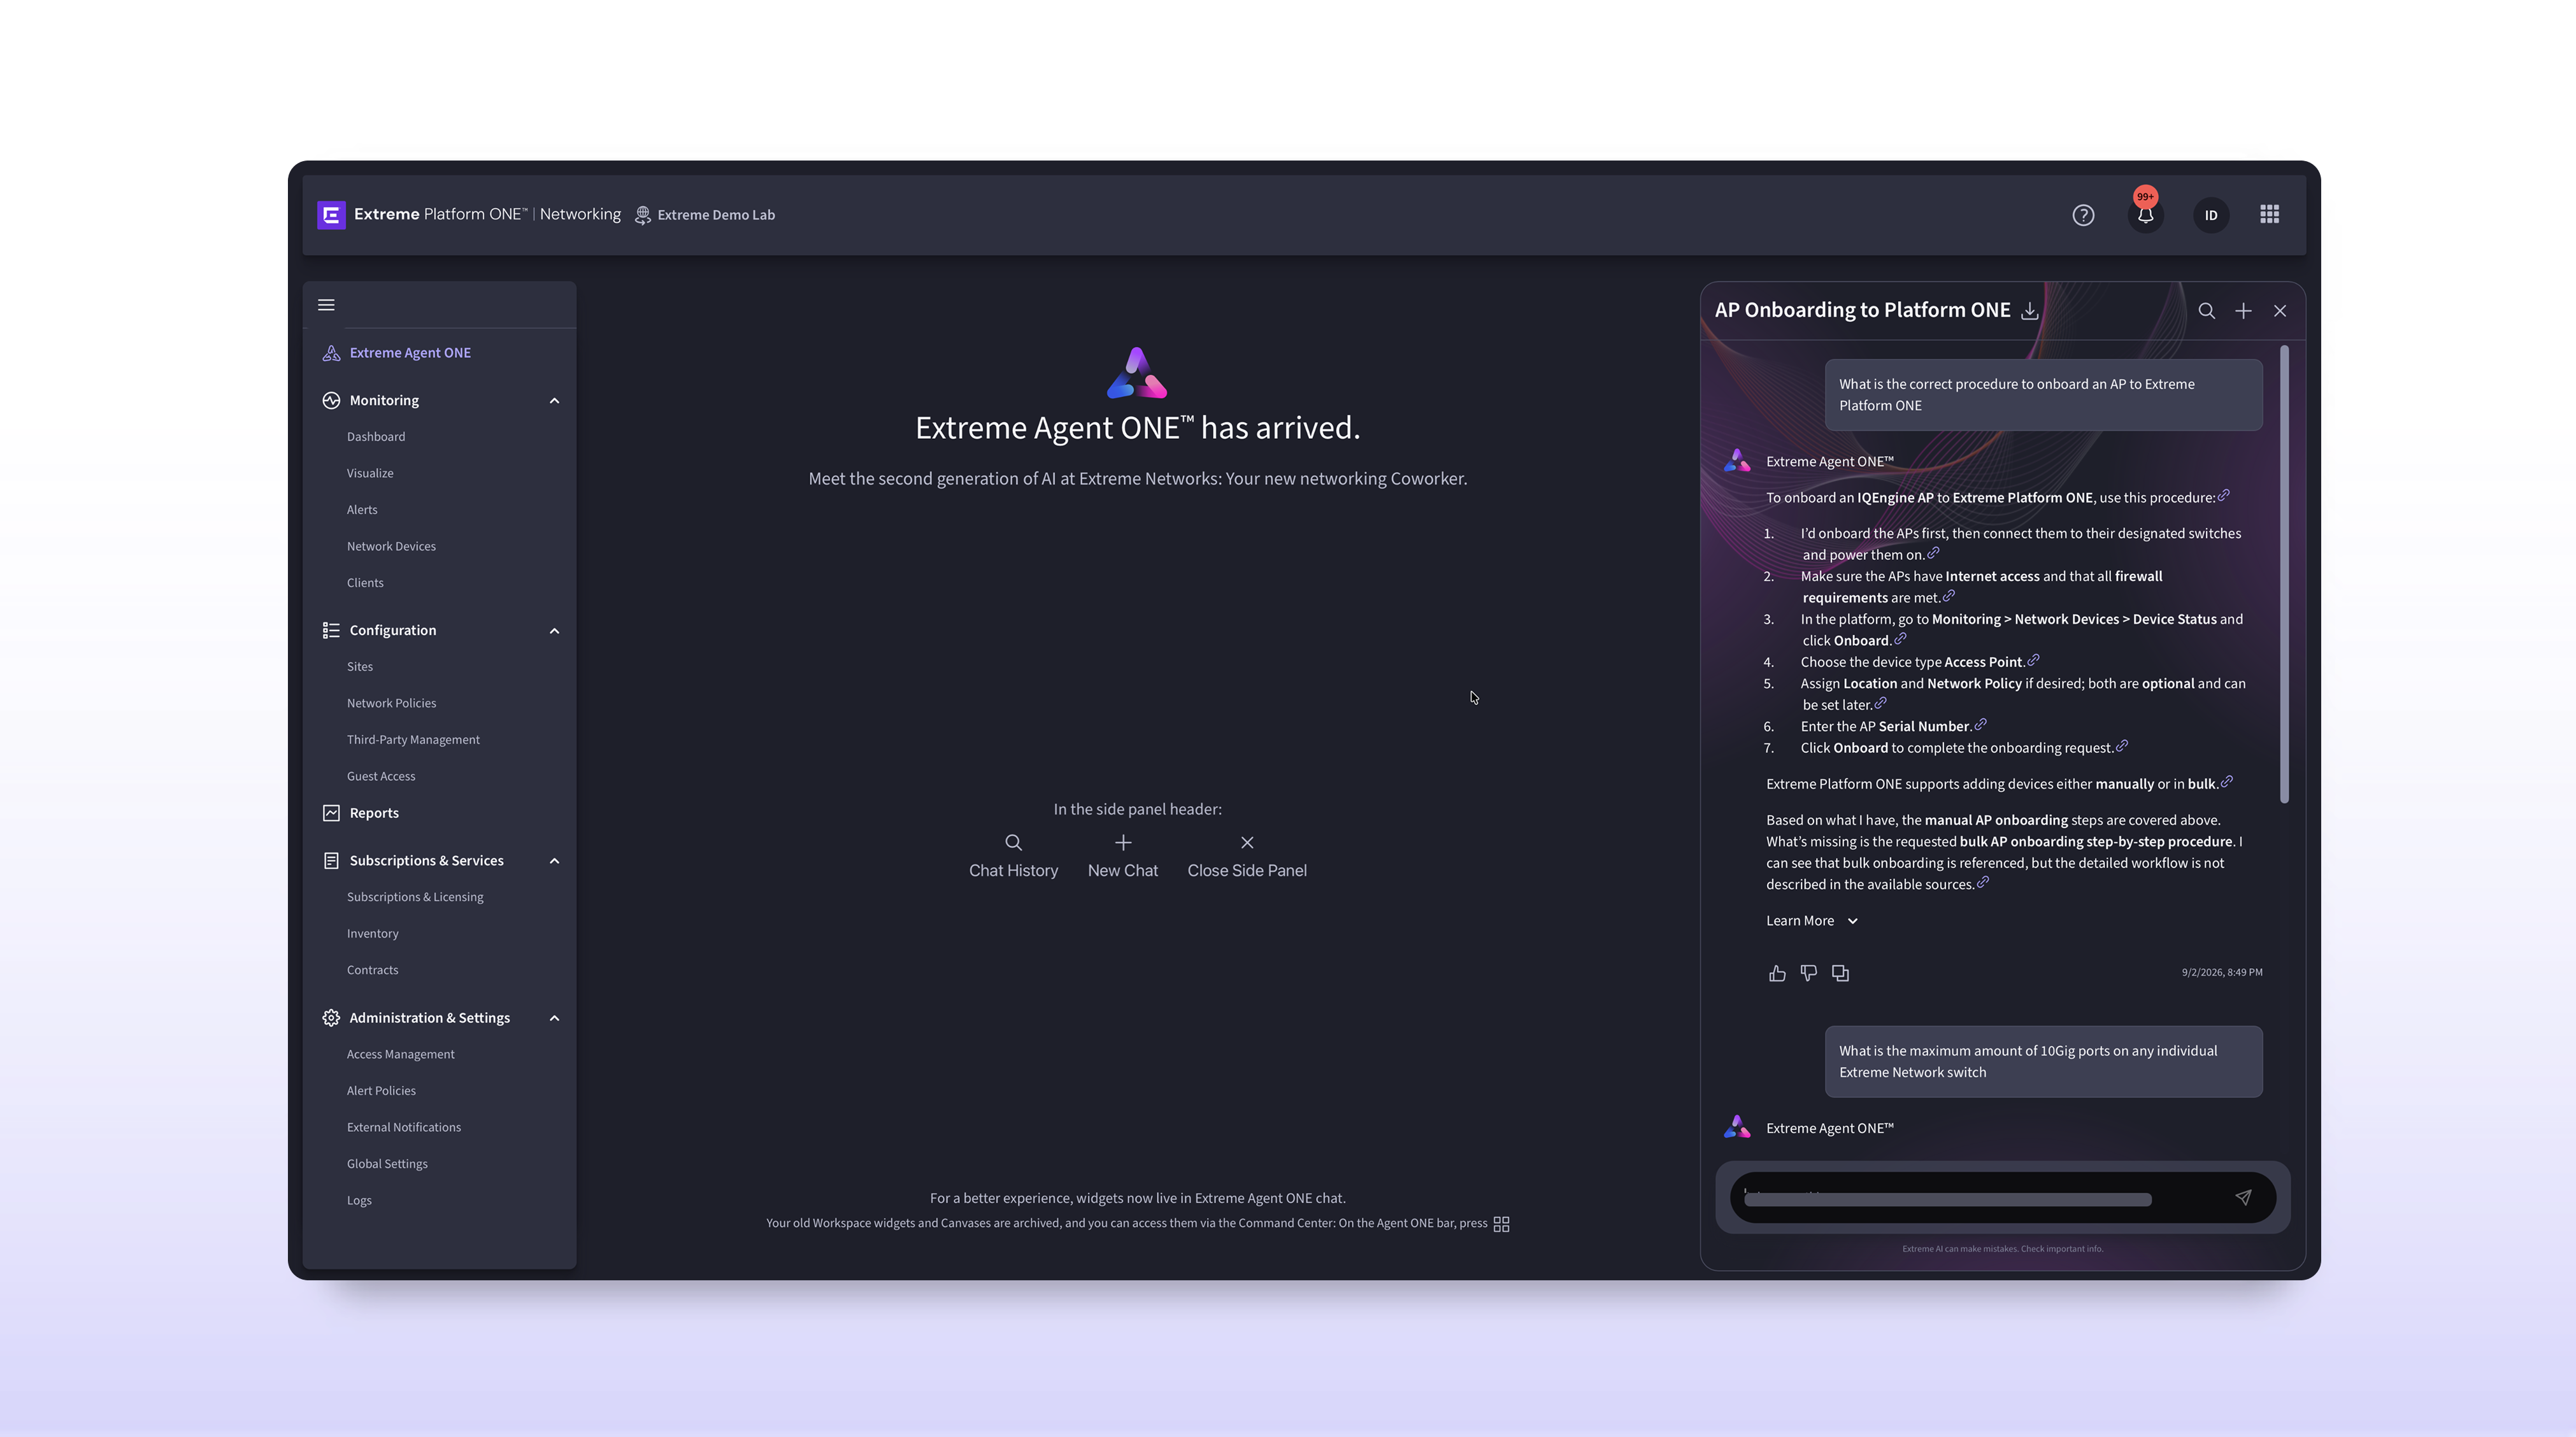Collapse the Configuration section chevron
The height and width of the screenshot is (1437, 2576).
click(x=554, y=631)
